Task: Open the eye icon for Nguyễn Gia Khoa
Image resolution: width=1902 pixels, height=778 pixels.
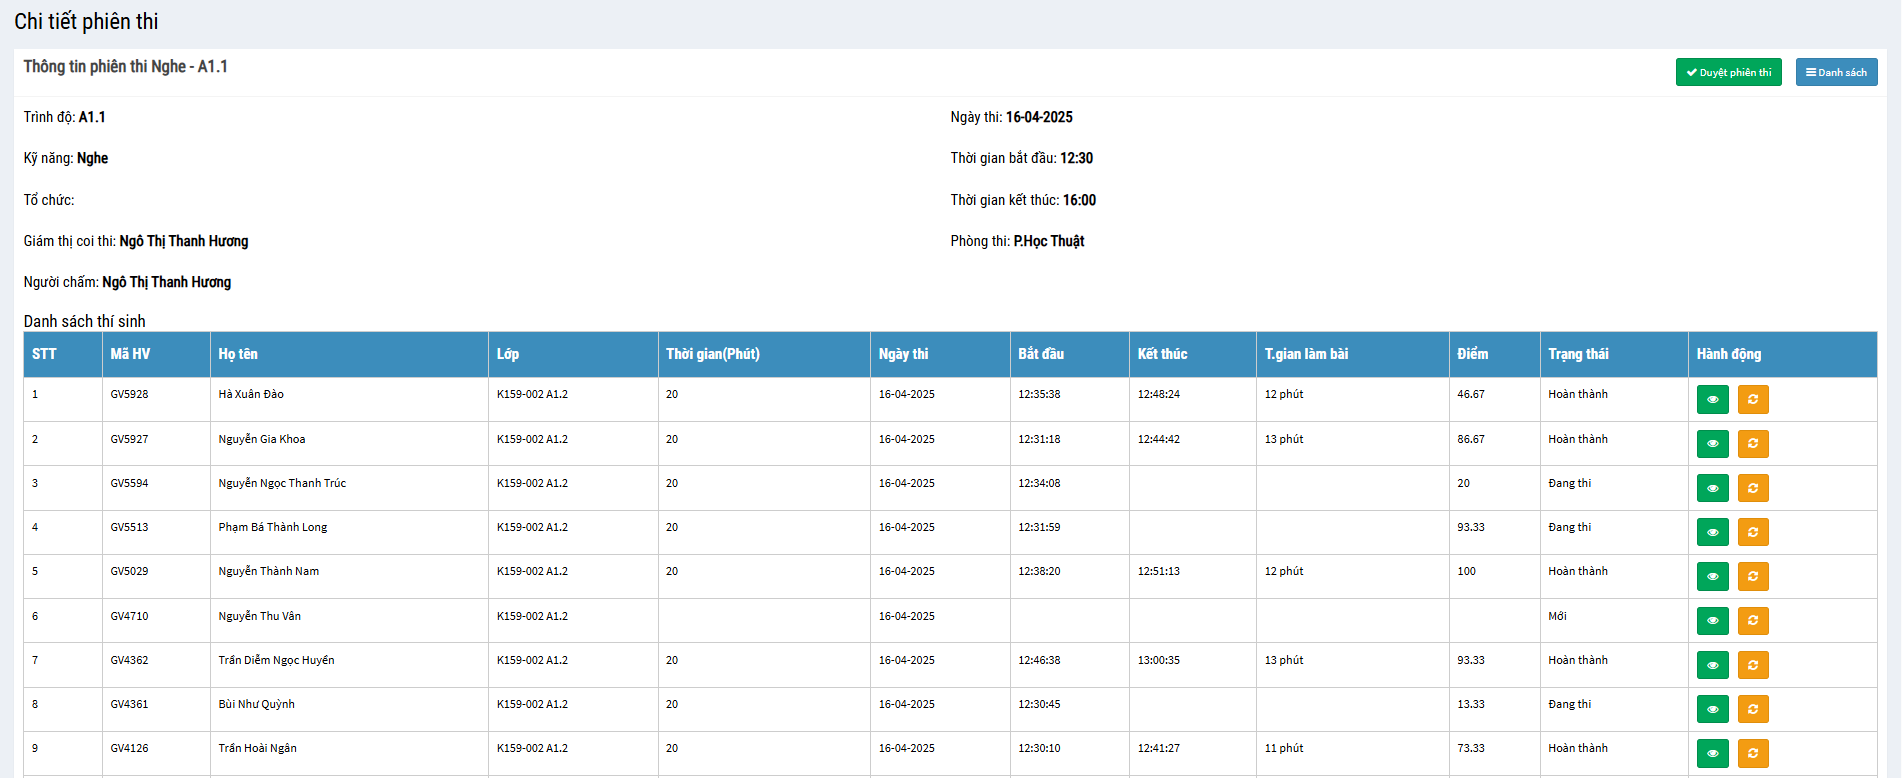Action: 1712,444
